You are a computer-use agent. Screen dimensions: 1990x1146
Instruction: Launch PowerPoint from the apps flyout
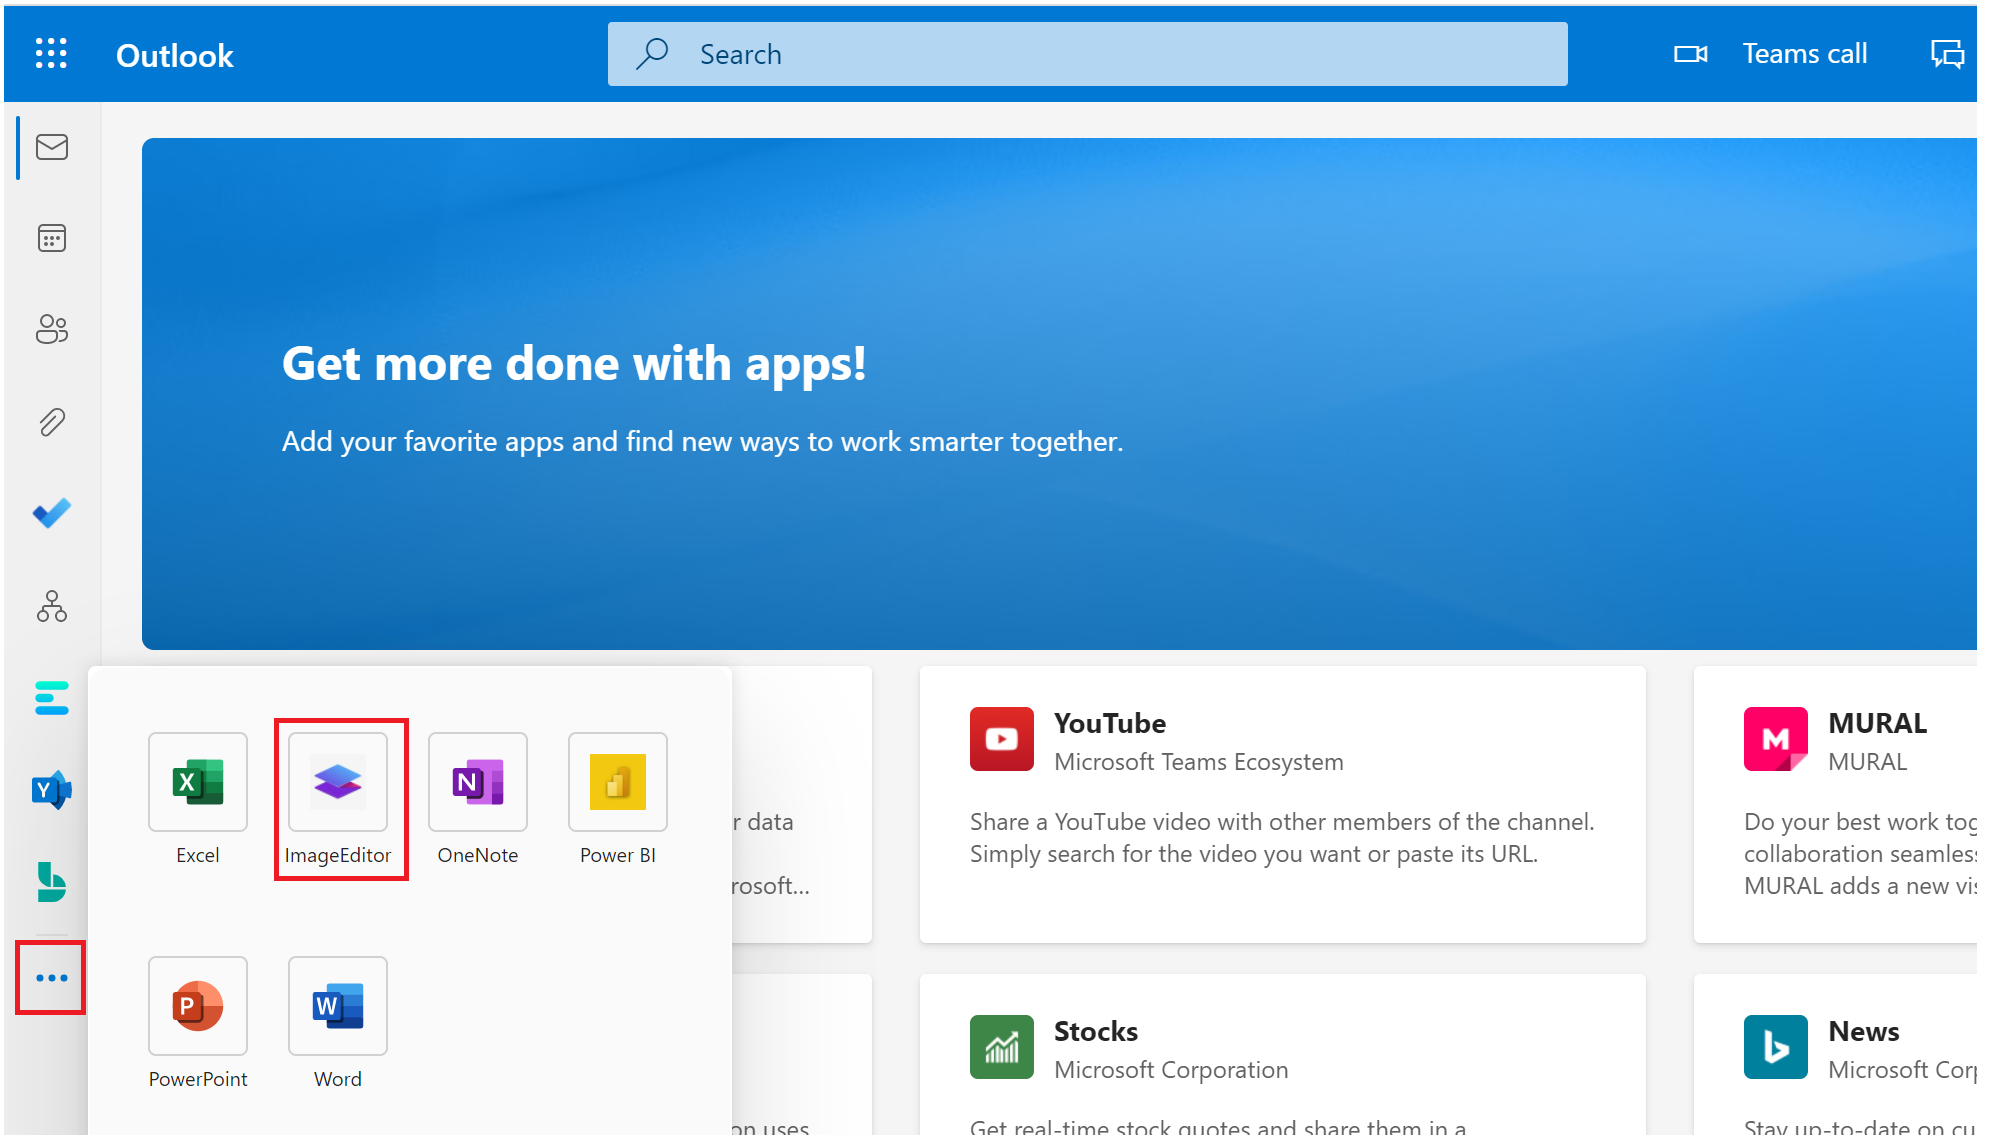198,1006
